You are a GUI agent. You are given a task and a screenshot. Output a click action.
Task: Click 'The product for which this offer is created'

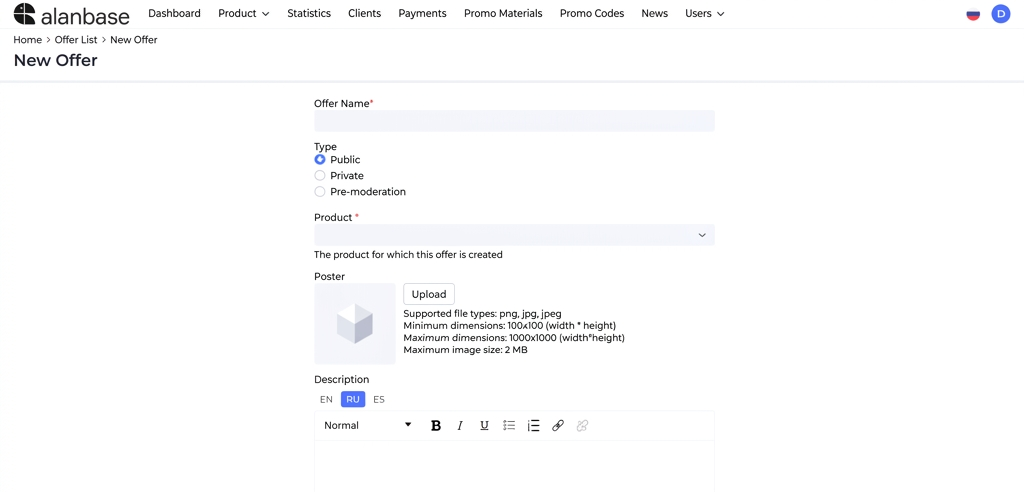[x=408, y=255]
